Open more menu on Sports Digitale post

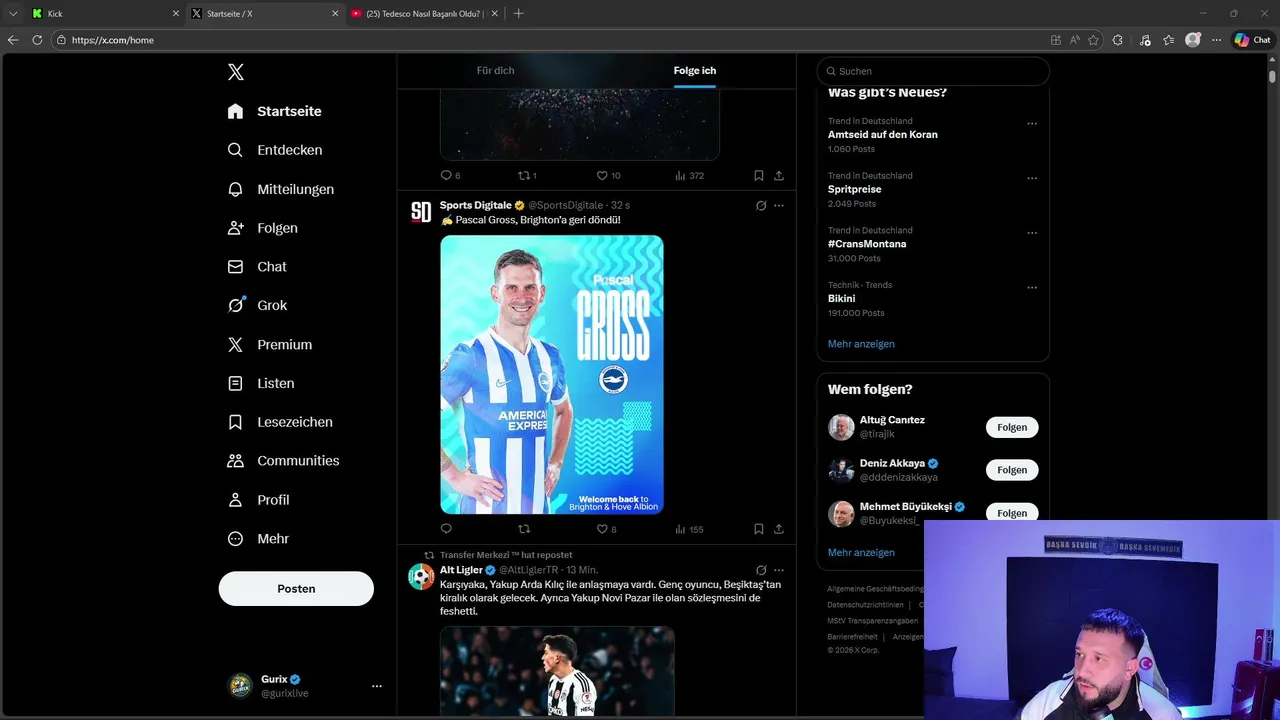(779, 206)
